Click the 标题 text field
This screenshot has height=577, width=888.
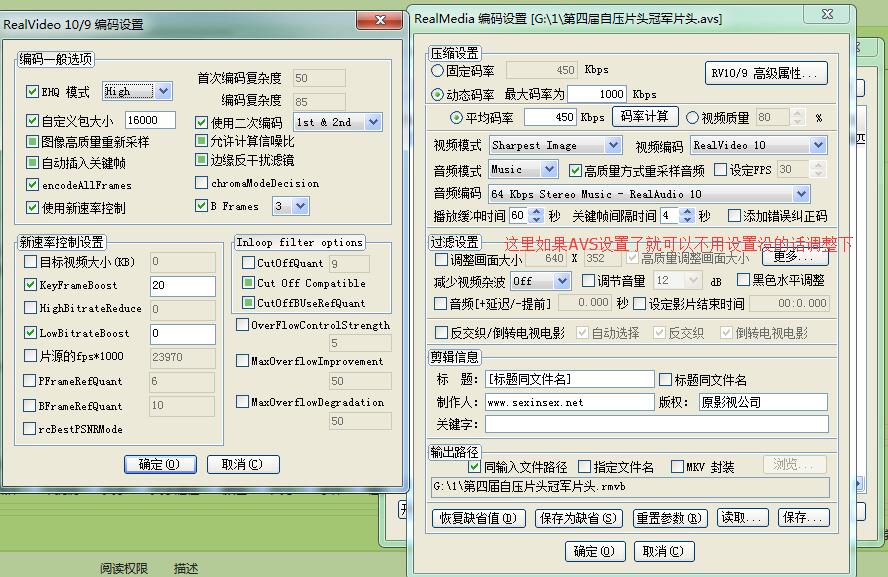pos(570,379)
